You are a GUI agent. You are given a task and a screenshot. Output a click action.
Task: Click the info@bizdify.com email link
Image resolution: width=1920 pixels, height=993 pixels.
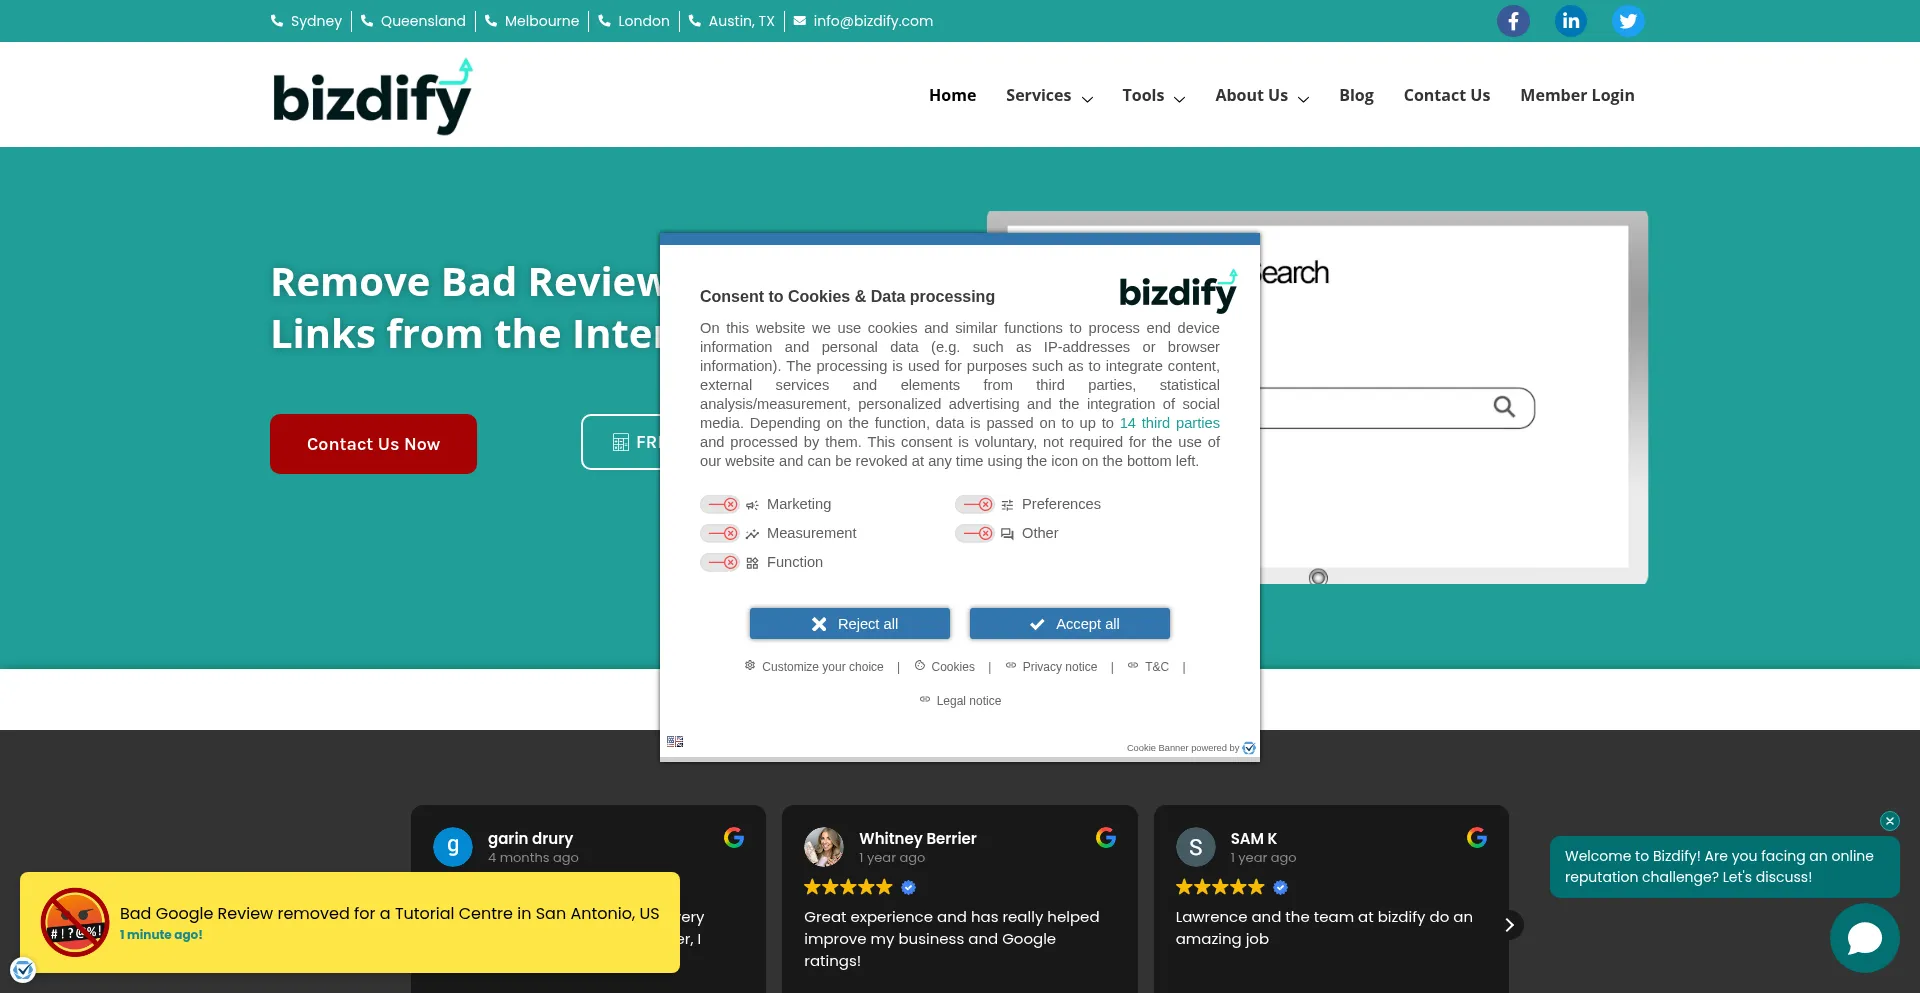pos(863,21)
